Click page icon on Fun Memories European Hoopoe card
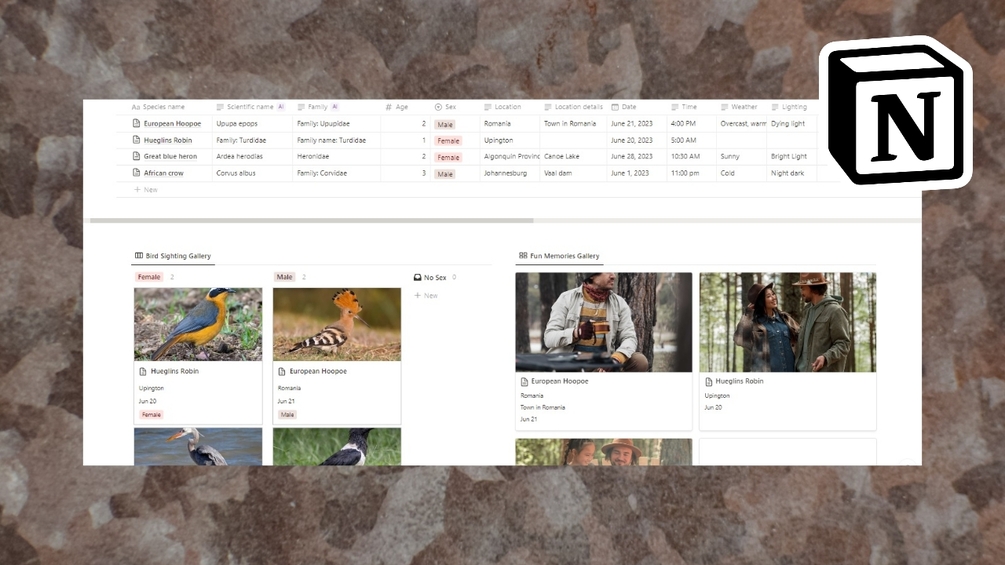The width and height of the screenshot is (1005, 565). [x=524, y=382]
